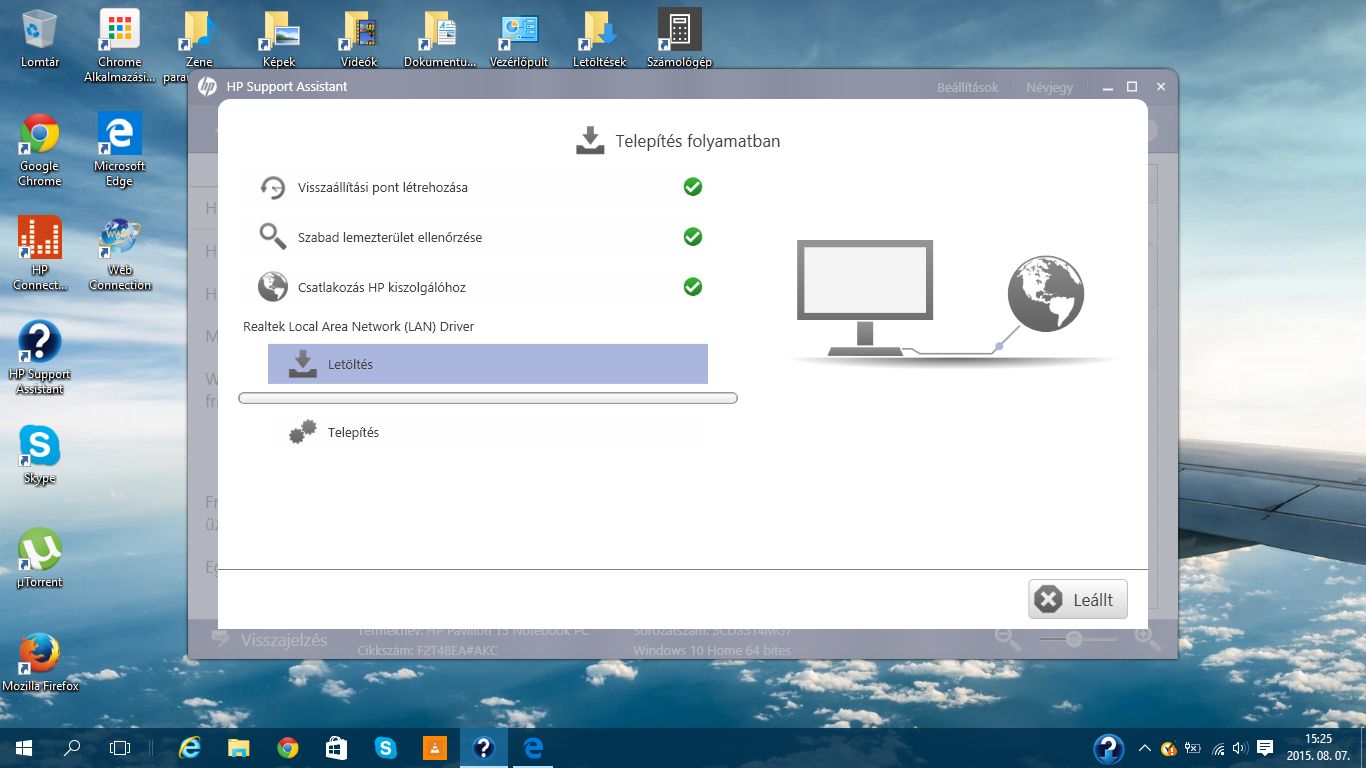The width and height of the screenshot is (1366, 768).
Task: Open VLC media player from taskbar
Action: 434,747
